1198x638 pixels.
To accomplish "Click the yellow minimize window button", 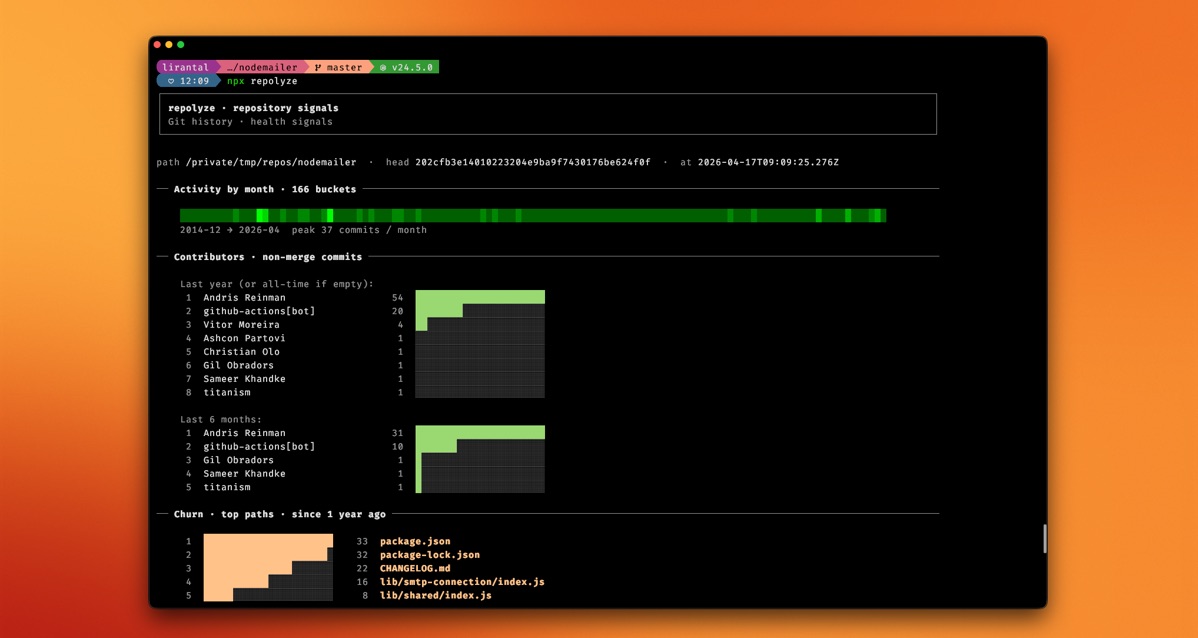I will [x=169, y=45].
